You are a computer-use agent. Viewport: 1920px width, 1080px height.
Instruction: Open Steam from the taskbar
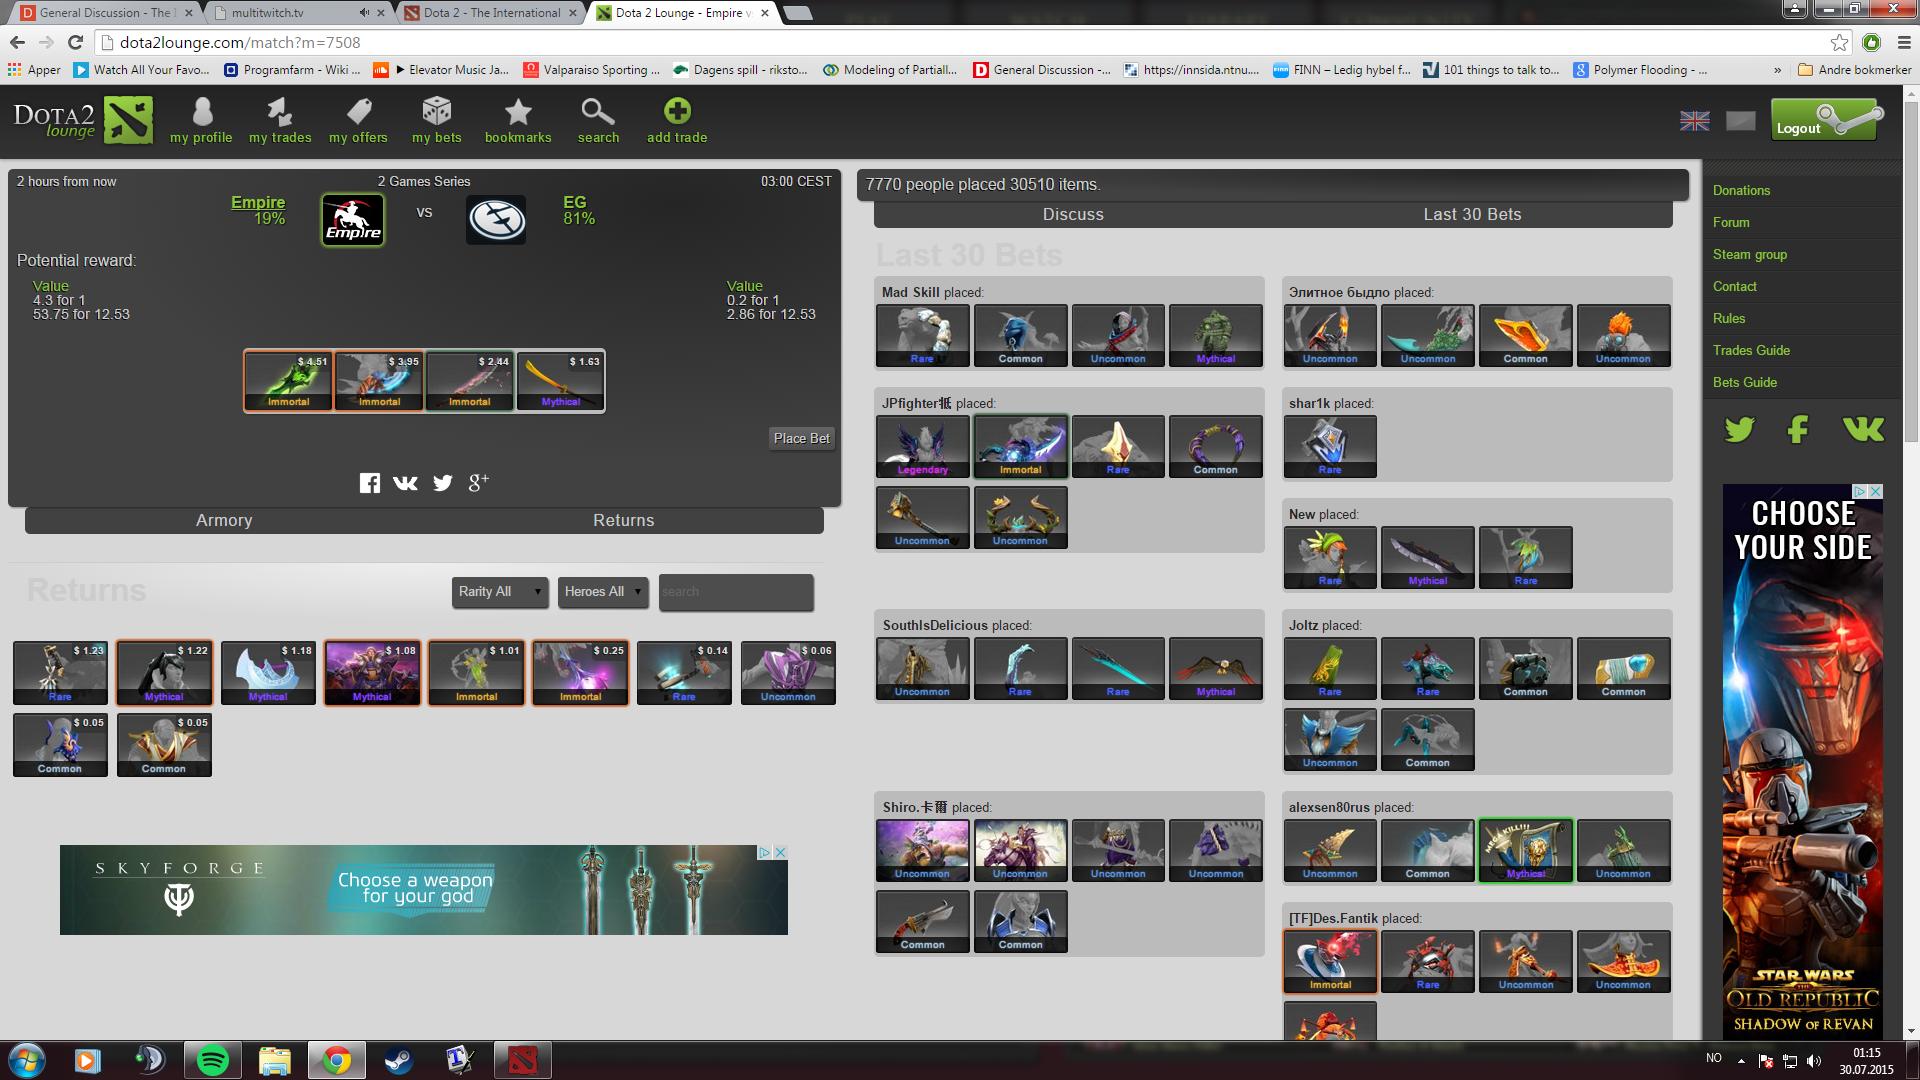point(398,1060)
